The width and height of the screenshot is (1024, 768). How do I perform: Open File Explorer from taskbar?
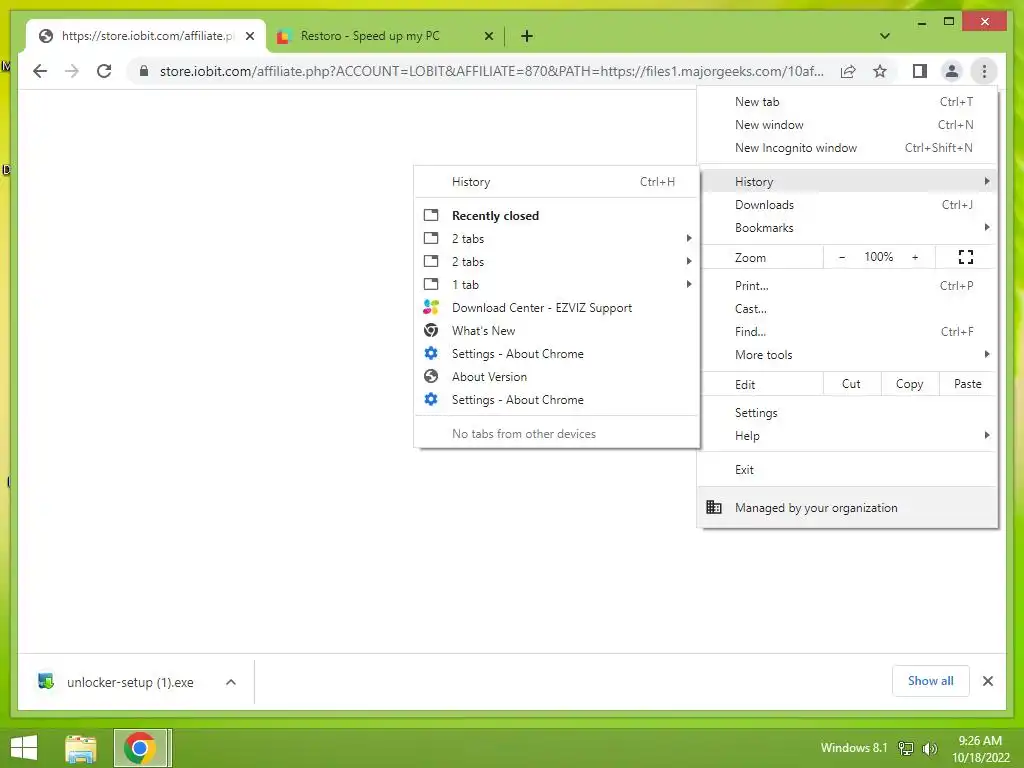81,748
